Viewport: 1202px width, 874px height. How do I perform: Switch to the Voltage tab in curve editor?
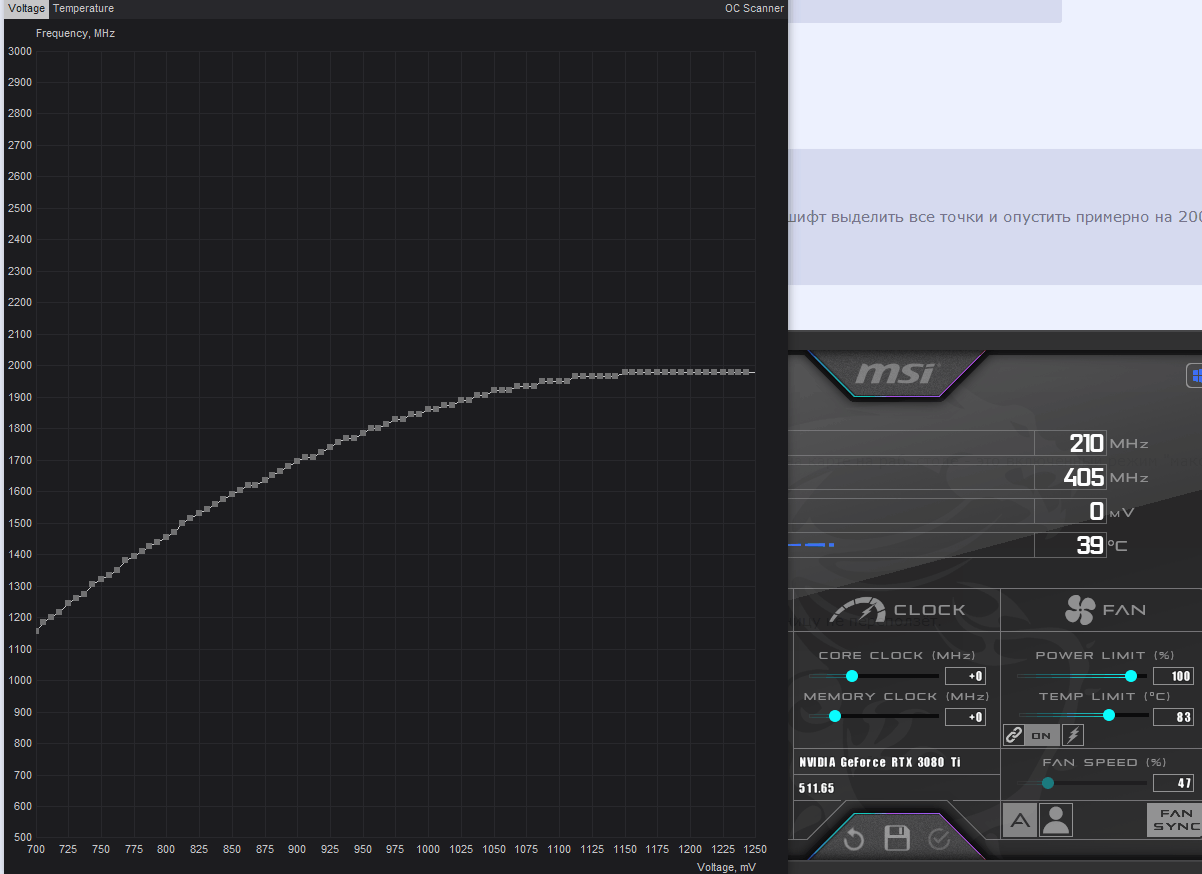click(26, 8)
